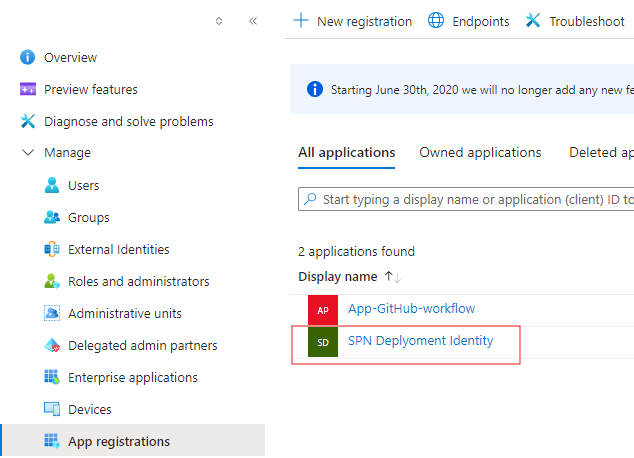Click the External Identities icon

coord(52,250)
